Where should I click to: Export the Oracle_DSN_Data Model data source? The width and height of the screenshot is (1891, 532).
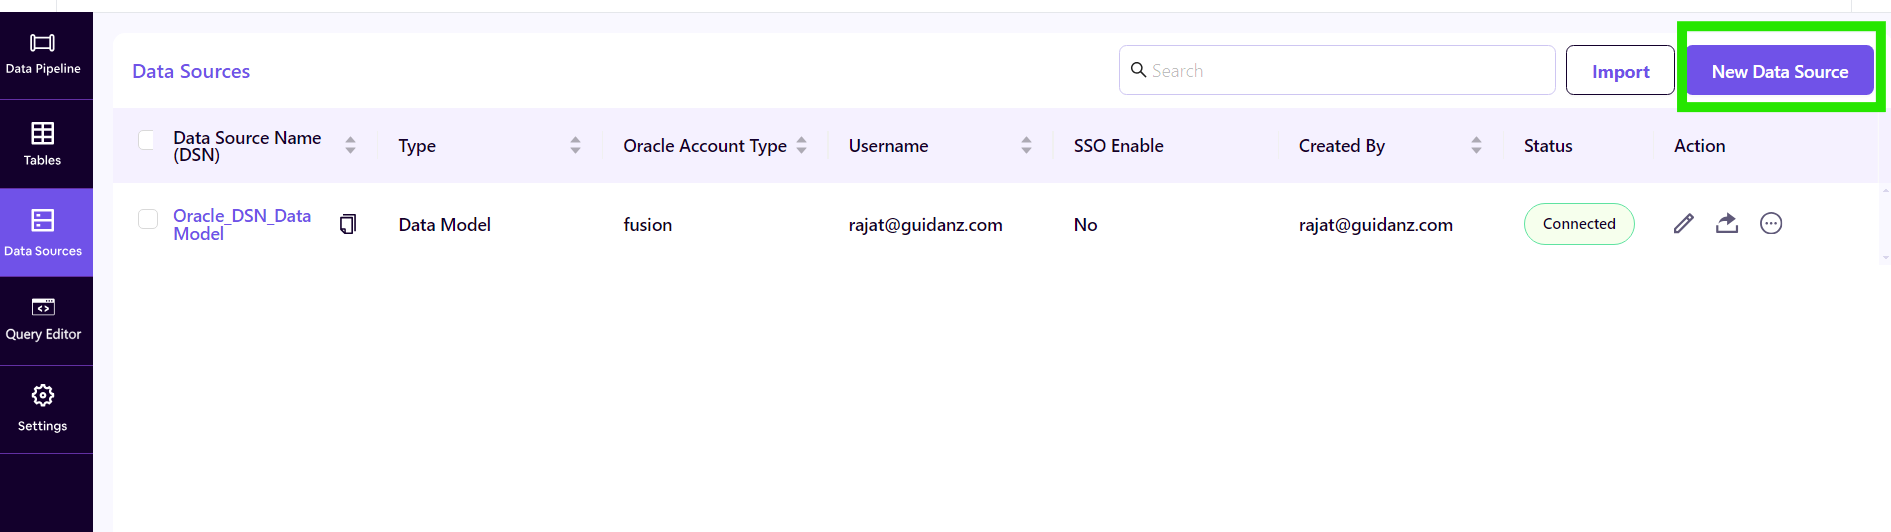(x=1727, y=223)
